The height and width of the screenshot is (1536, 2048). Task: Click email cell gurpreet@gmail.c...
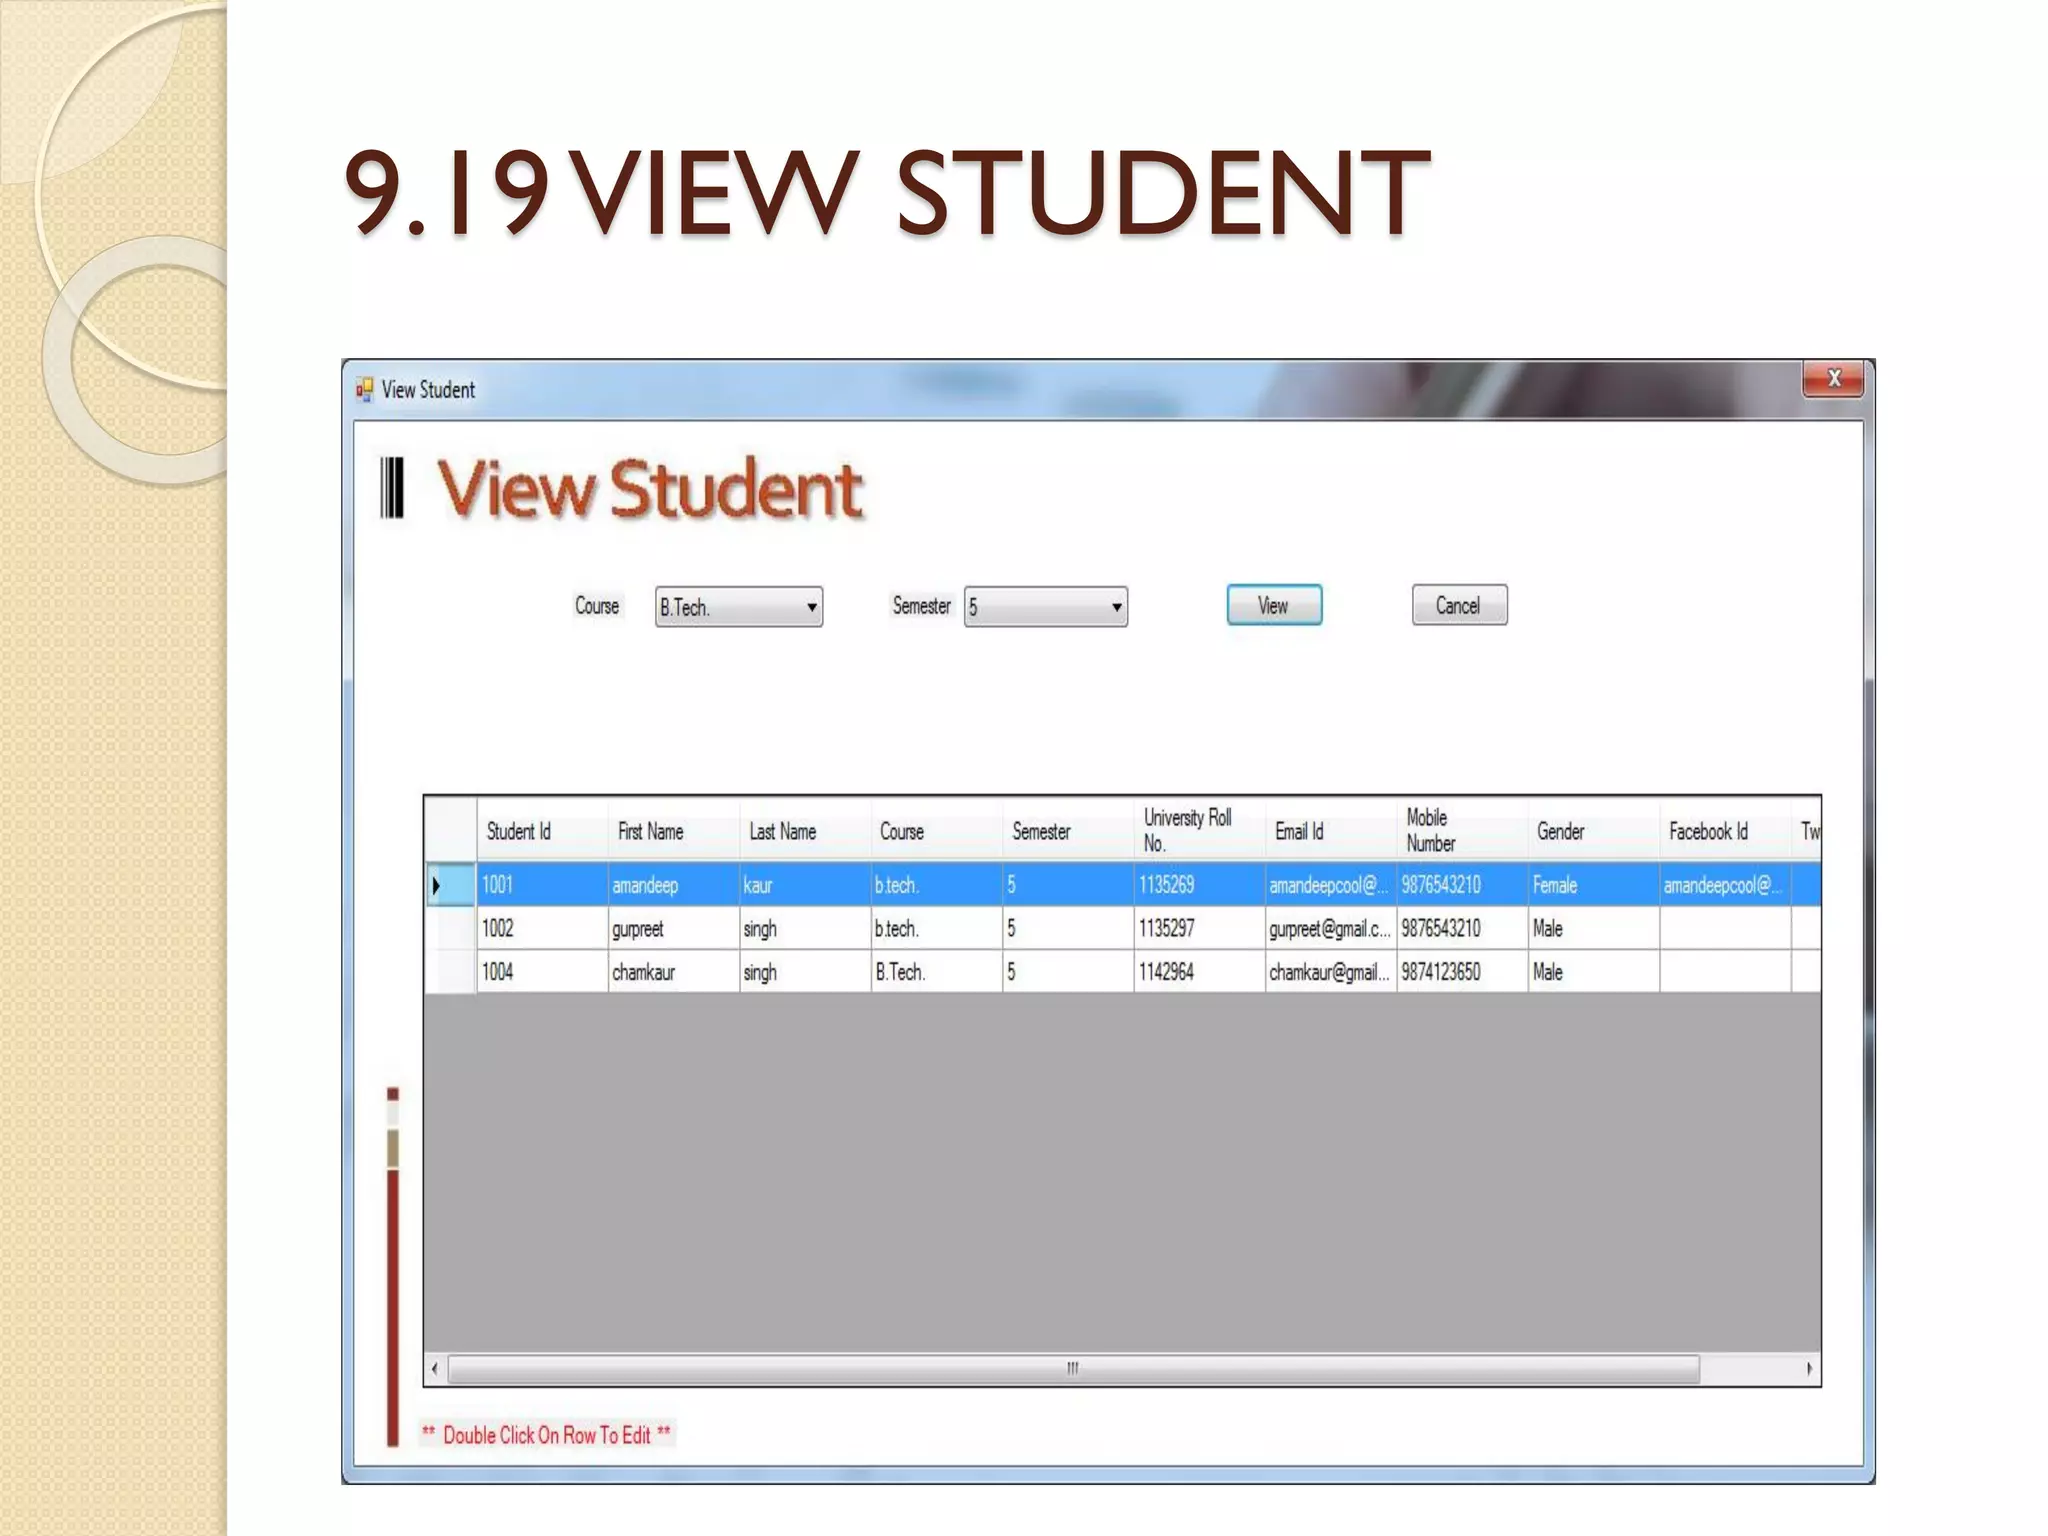click(x=1331, y=928)
